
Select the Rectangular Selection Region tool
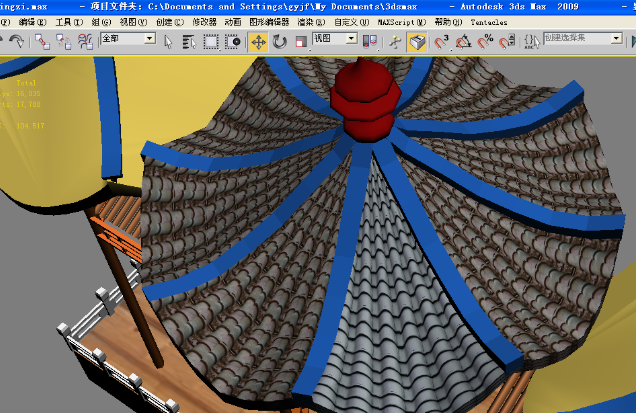pyautogui.click(x=211, y=41)
